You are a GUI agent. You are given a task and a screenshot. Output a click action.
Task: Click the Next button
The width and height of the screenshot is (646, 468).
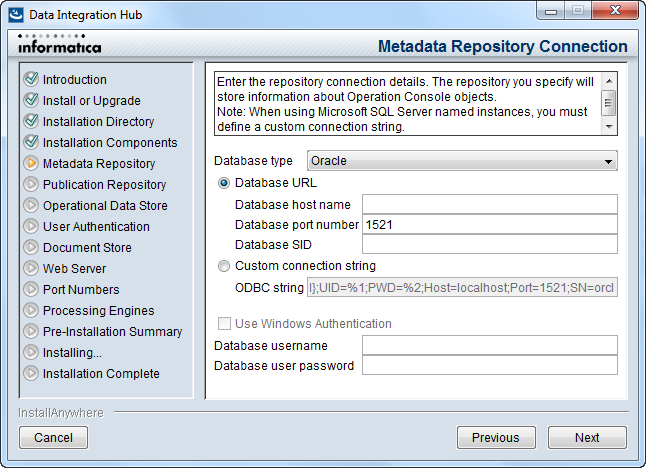(587, 438)
